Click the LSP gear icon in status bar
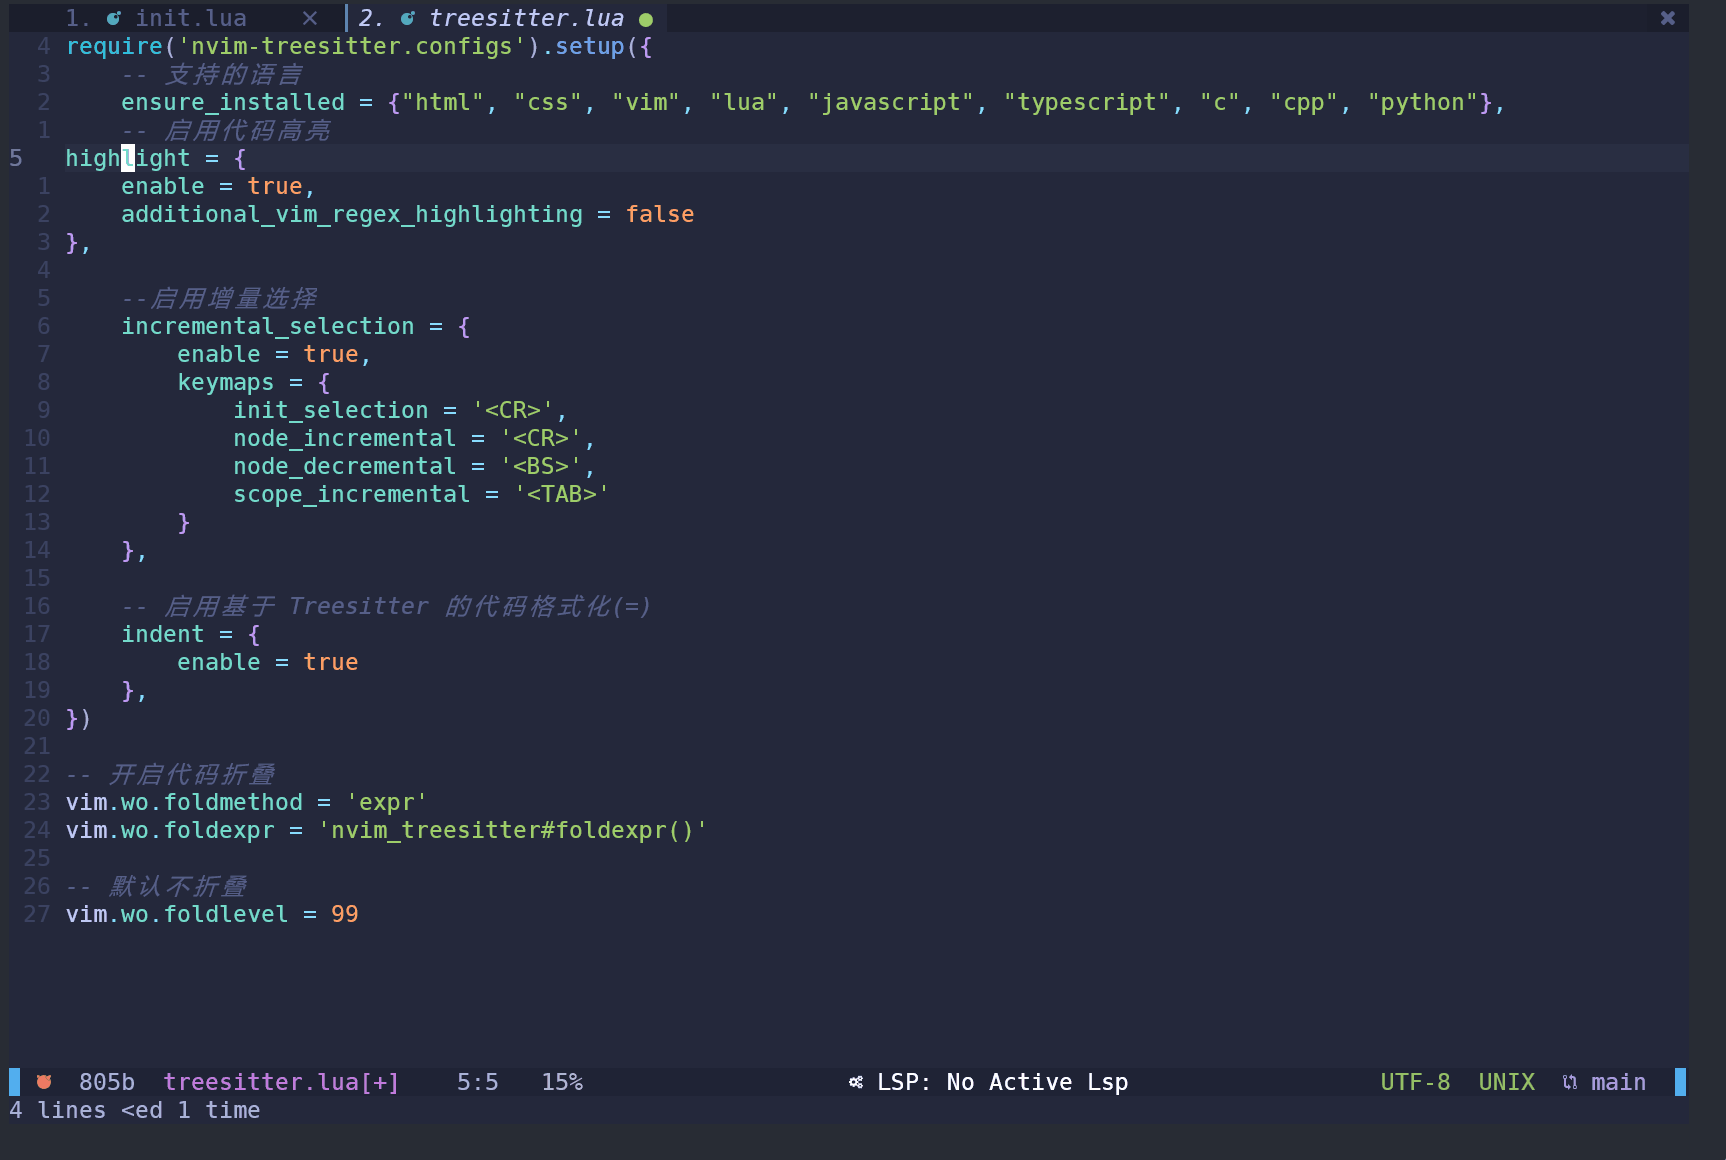This screenshot has width=1726, height=1160. 856,1082
